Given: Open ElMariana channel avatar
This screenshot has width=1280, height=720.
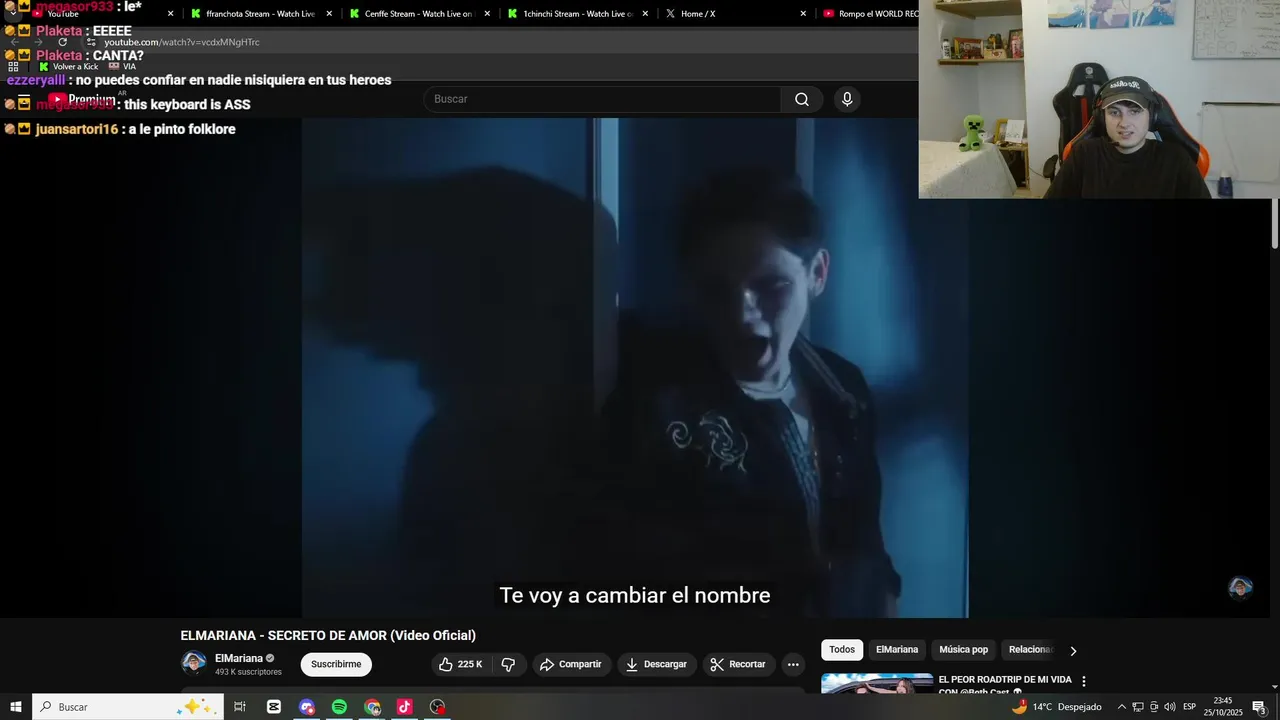Looking at the screenshot, I should 194,664.
